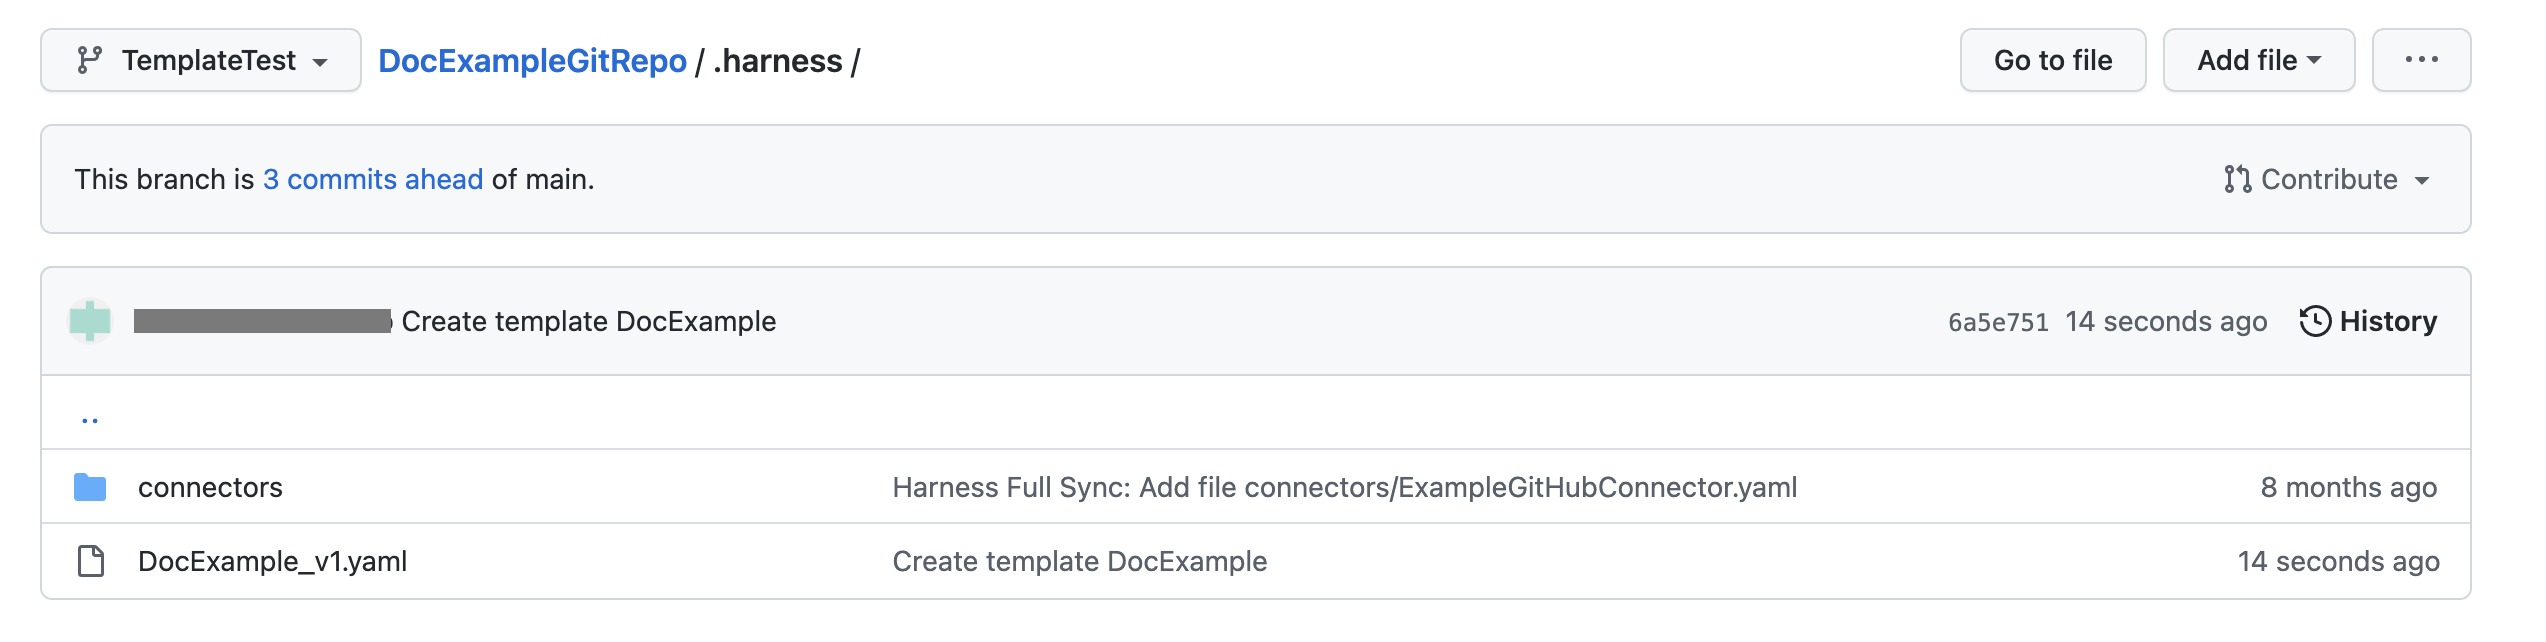Screen dimensions: 2546x642
Task: Click the commit author avatar thumbnail
Action: point(90,322)
